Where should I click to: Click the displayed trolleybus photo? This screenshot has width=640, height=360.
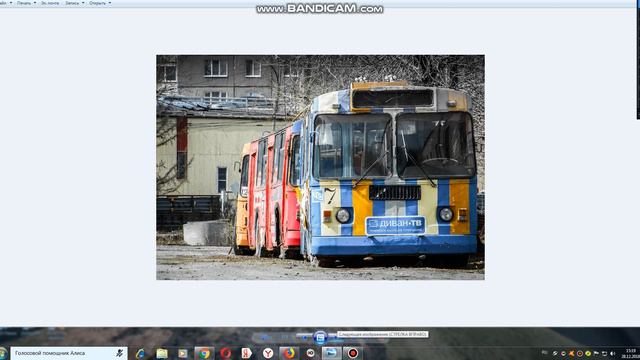[x=320, y=167]
